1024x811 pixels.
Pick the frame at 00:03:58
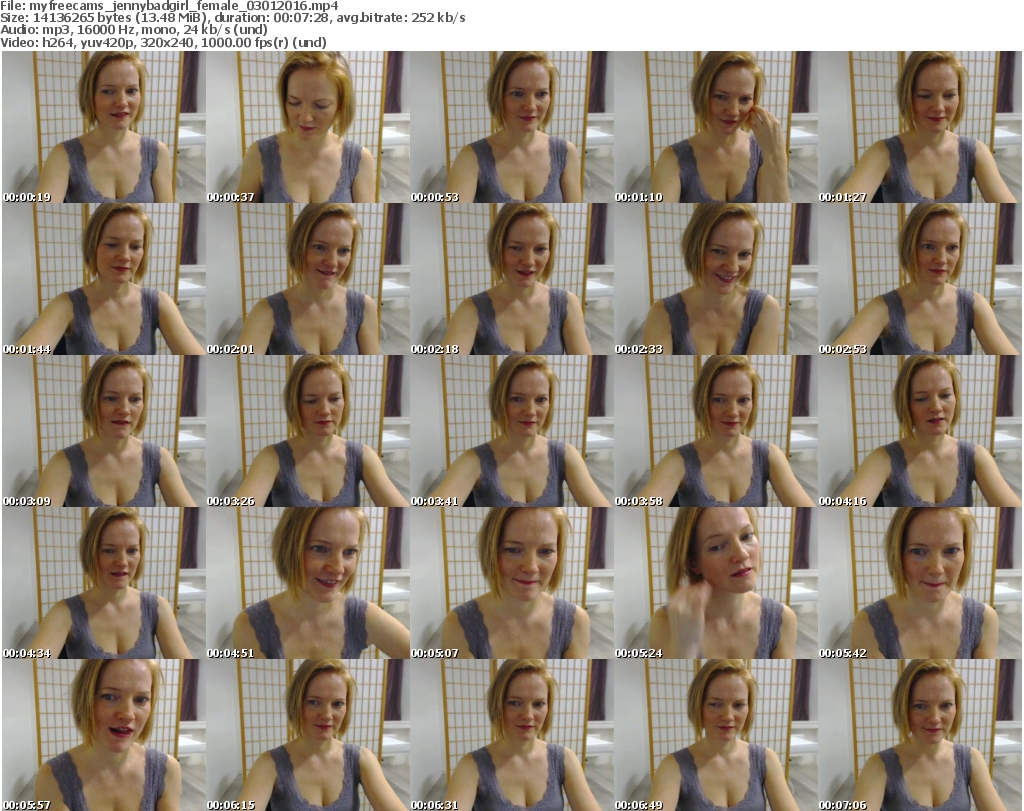pyautogui.click(x=716, y=431)
